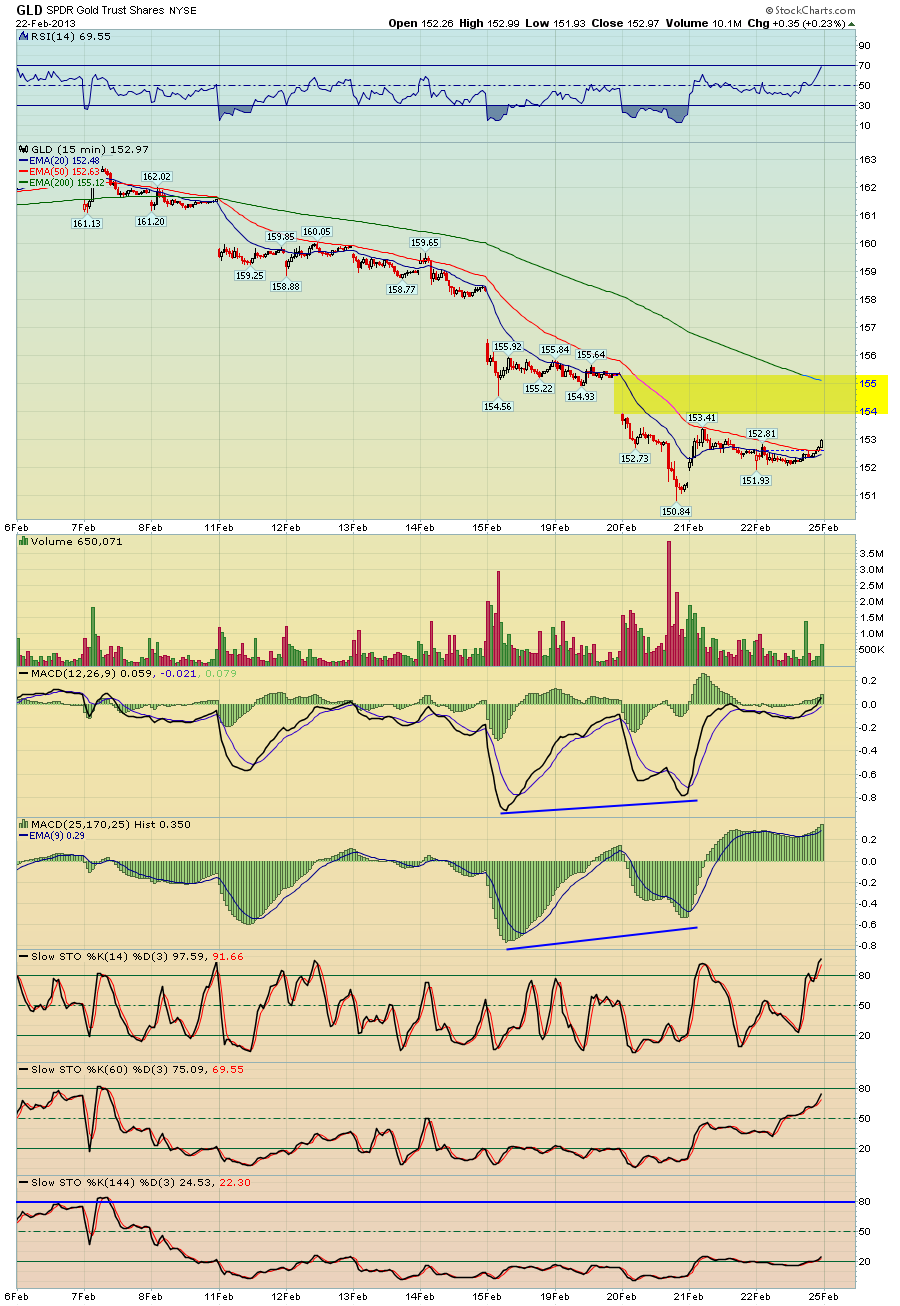Image resolution: width=900 pixels, height=1306 pixels.
Task: Click the 3.5M tick on the volume axis
Action: coord(871,553)
